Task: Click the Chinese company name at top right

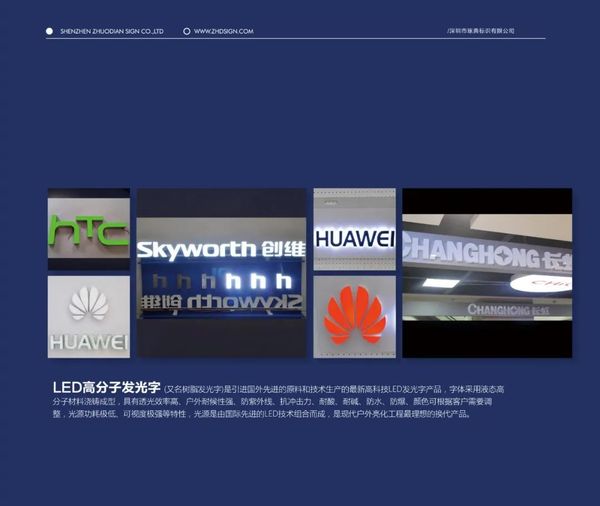Action: coord(481,31)
